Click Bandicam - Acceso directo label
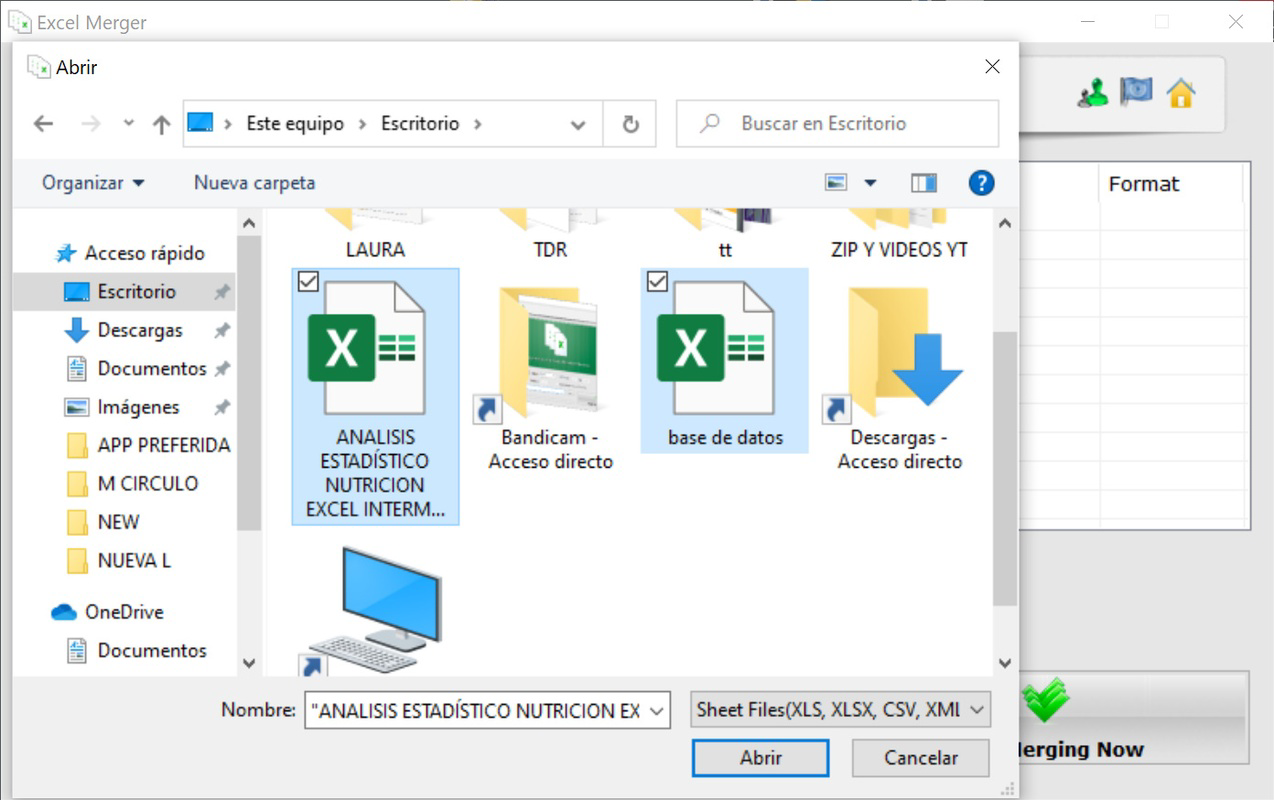 [550, 450]
